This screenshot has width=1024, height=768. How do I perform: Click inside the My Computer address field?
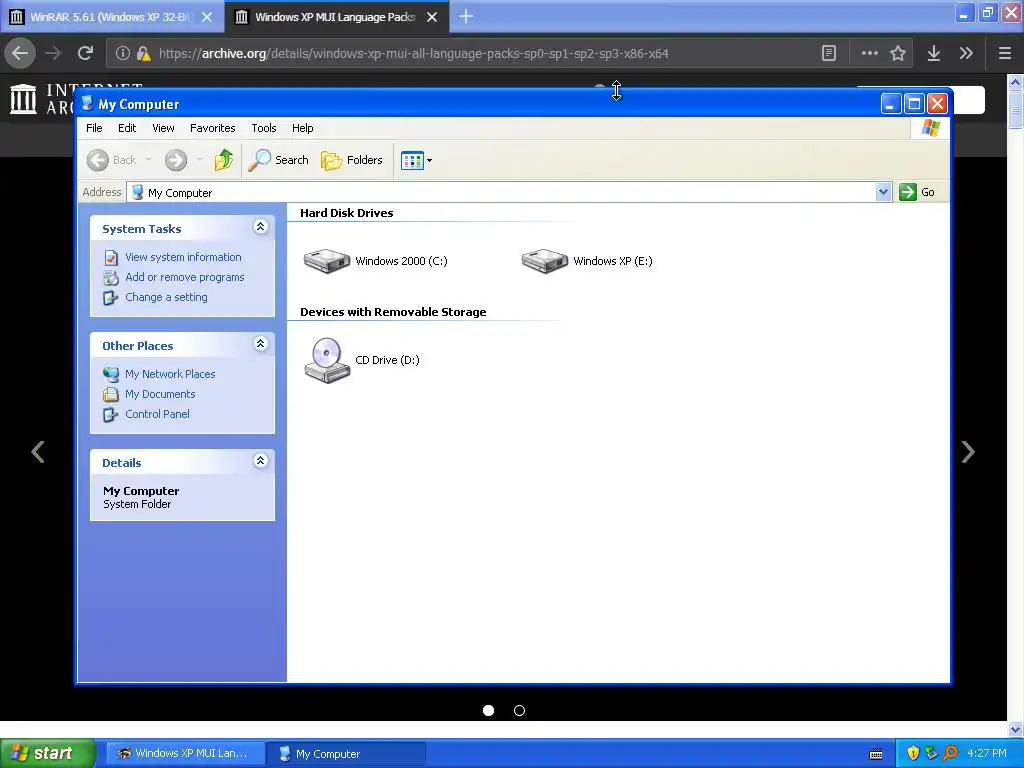coord(503,193)
